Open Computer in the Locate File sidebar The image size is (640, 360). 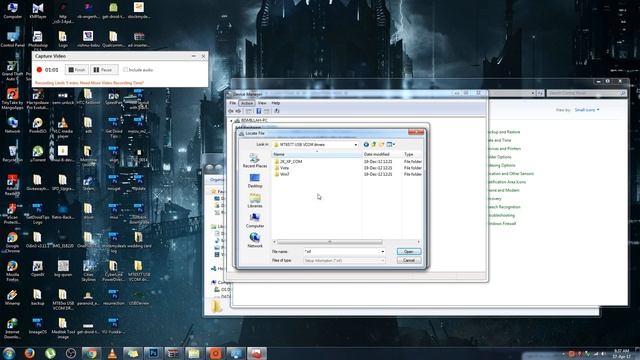(x=255, y=220)
